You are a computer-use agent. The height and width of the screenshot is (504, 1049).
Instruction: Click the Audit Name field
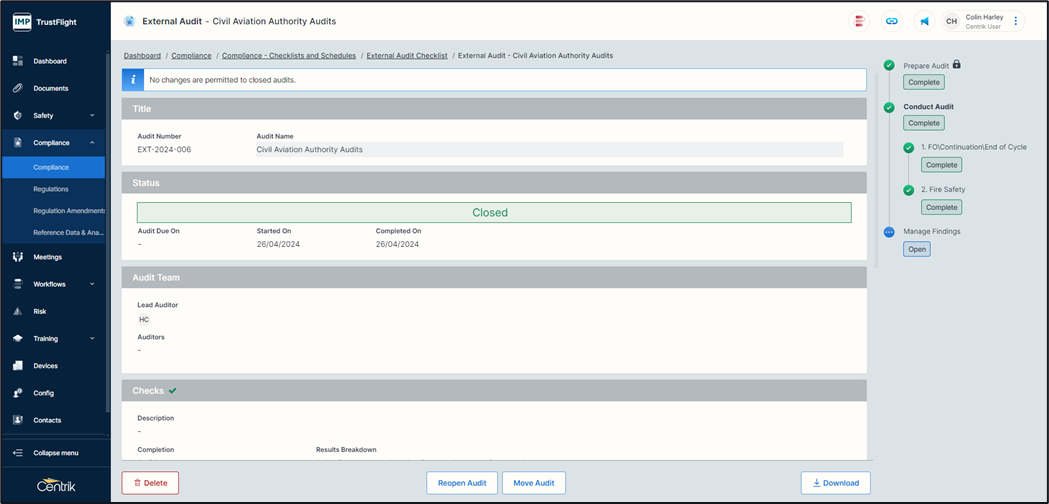click(x=549, y=150)
